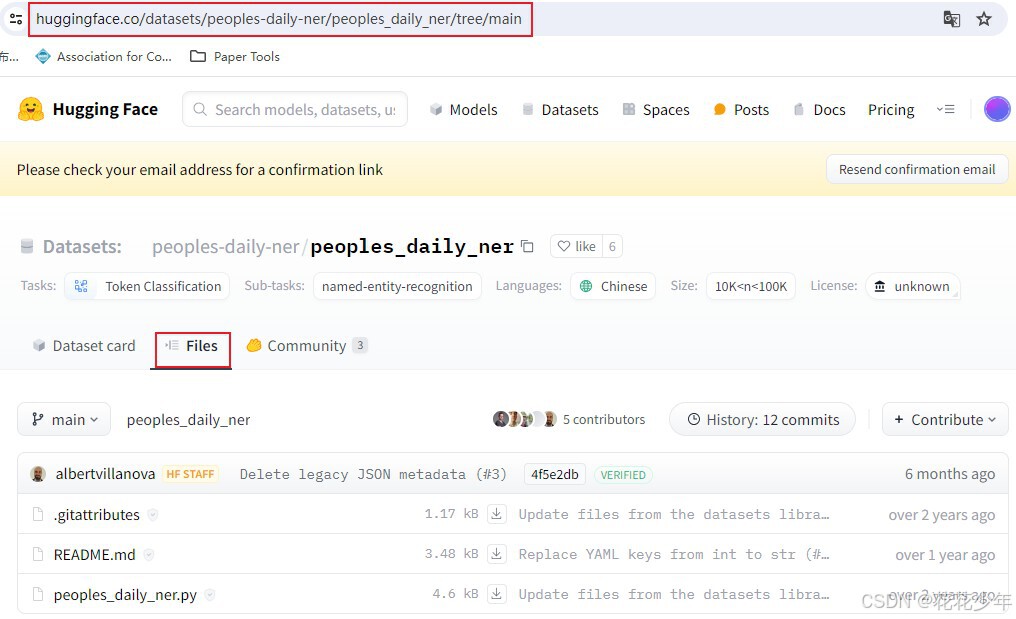The height and width of the screenshot is (619, 1016).
Task: Download the README.md file
Action: pos(496,555)
